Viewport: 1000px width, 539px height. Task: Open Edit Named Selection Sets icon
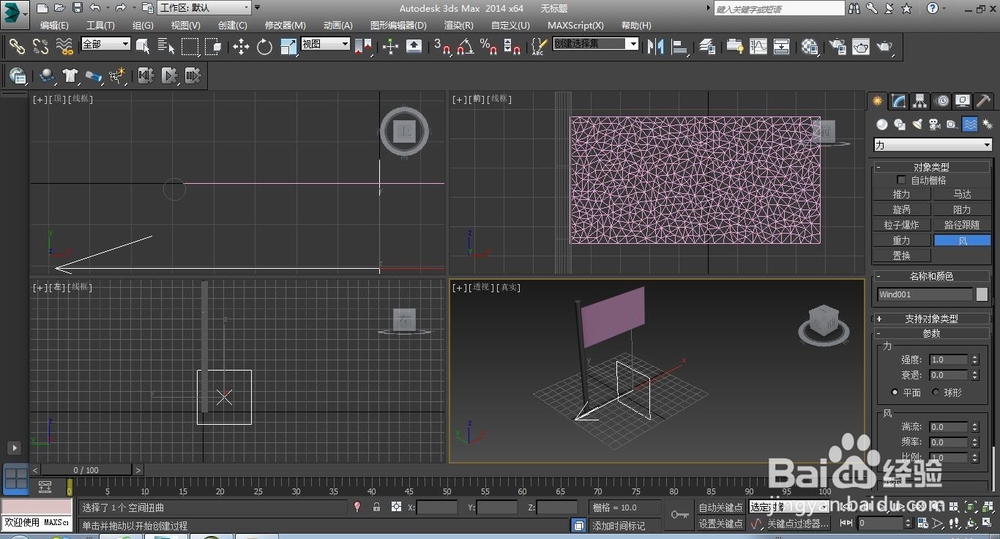tap(539, 46)
